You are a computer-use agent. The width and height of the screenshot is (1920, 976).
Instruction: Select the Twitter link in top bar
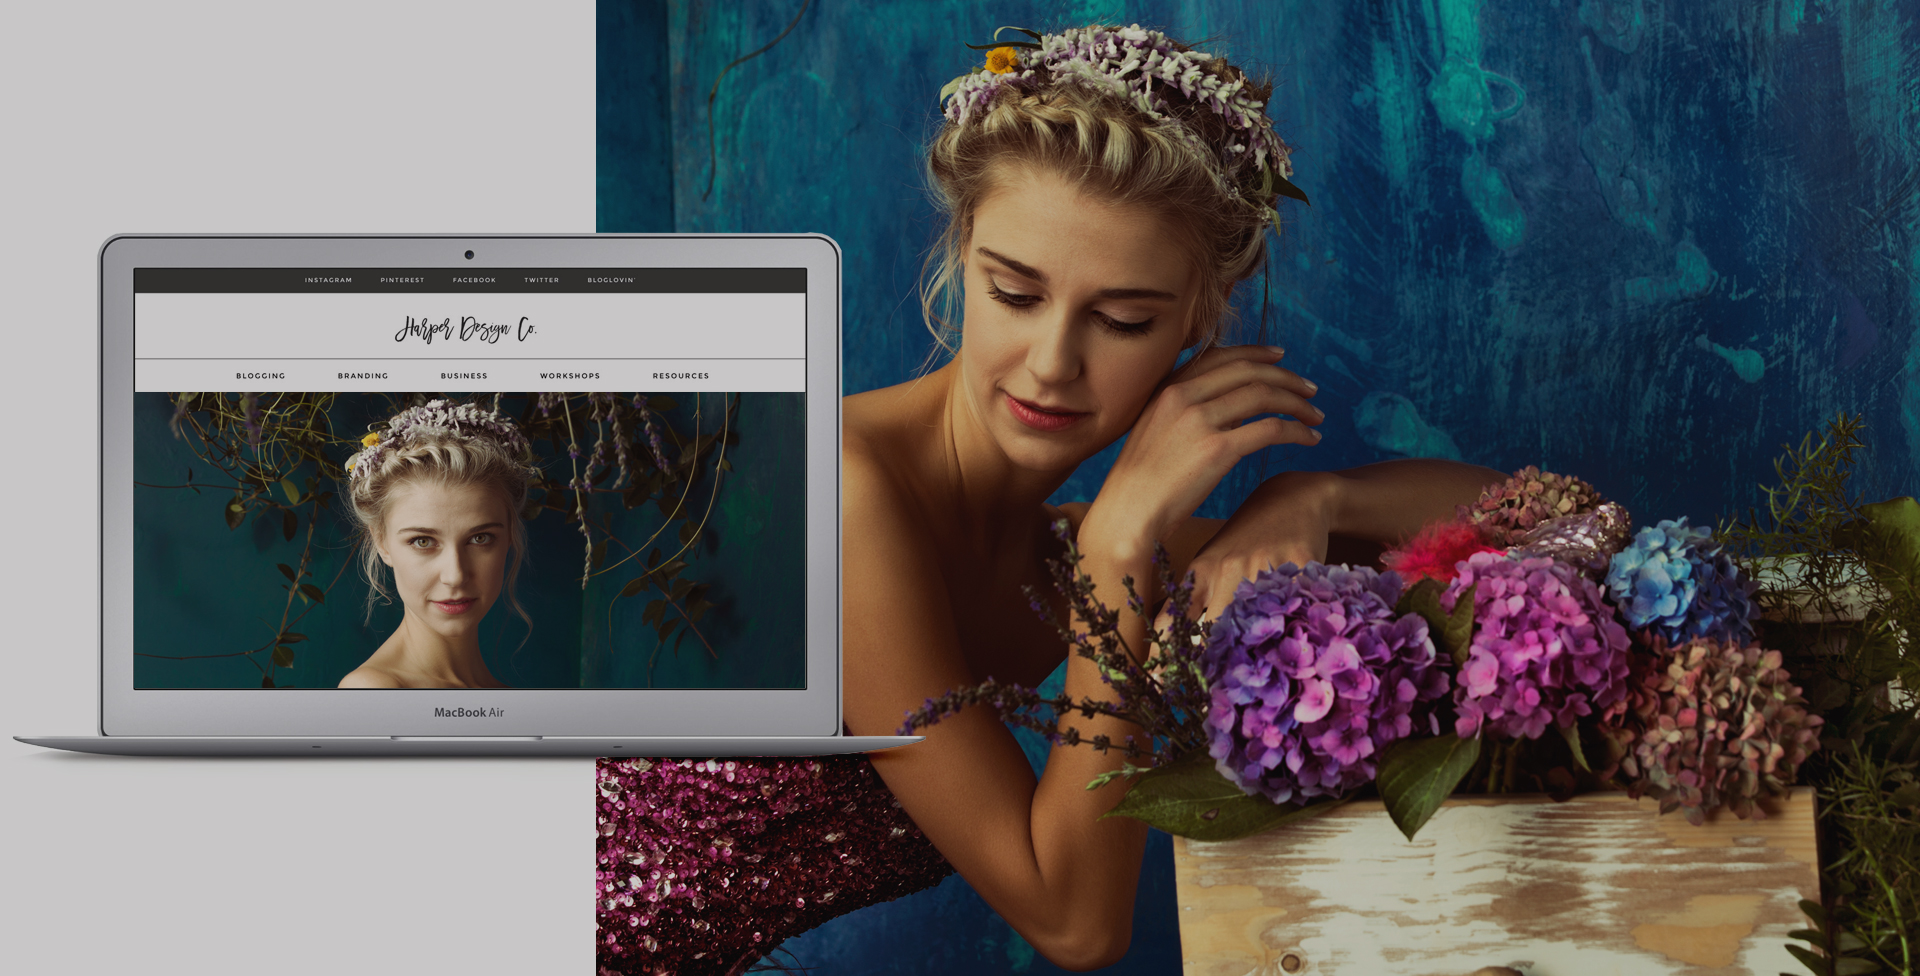(541, 280)
